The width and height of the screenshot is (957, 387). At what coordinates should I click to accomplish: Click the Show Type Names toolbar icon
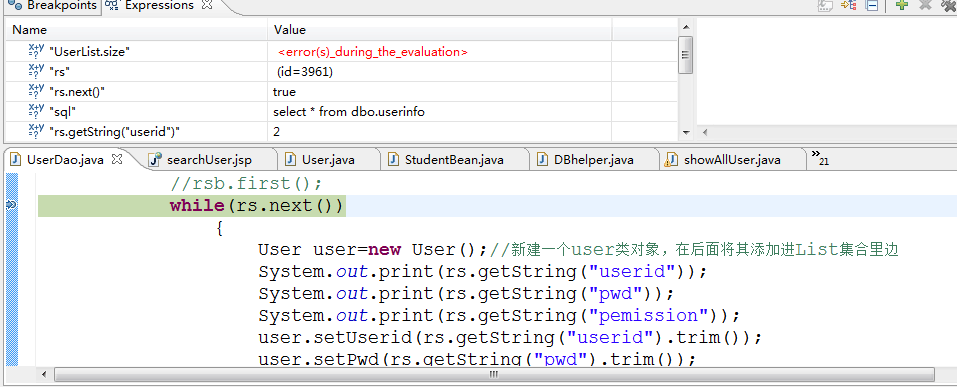[x=826, y=5]
